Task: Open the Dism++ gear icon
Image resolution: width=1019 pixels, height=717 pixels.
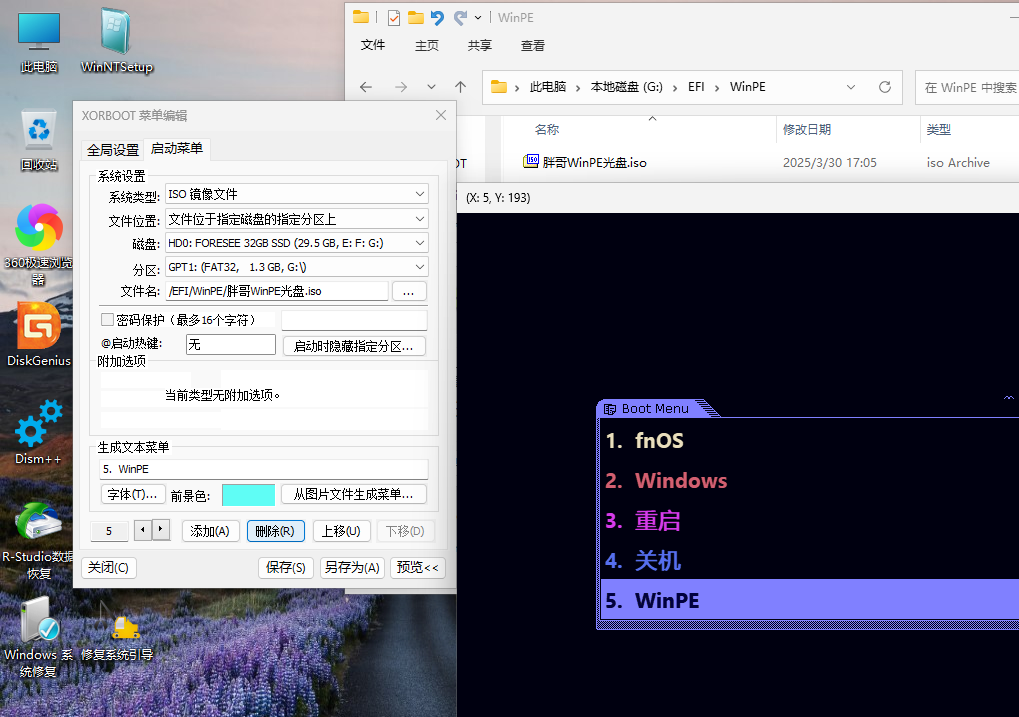Action: [x=39, y=432]
